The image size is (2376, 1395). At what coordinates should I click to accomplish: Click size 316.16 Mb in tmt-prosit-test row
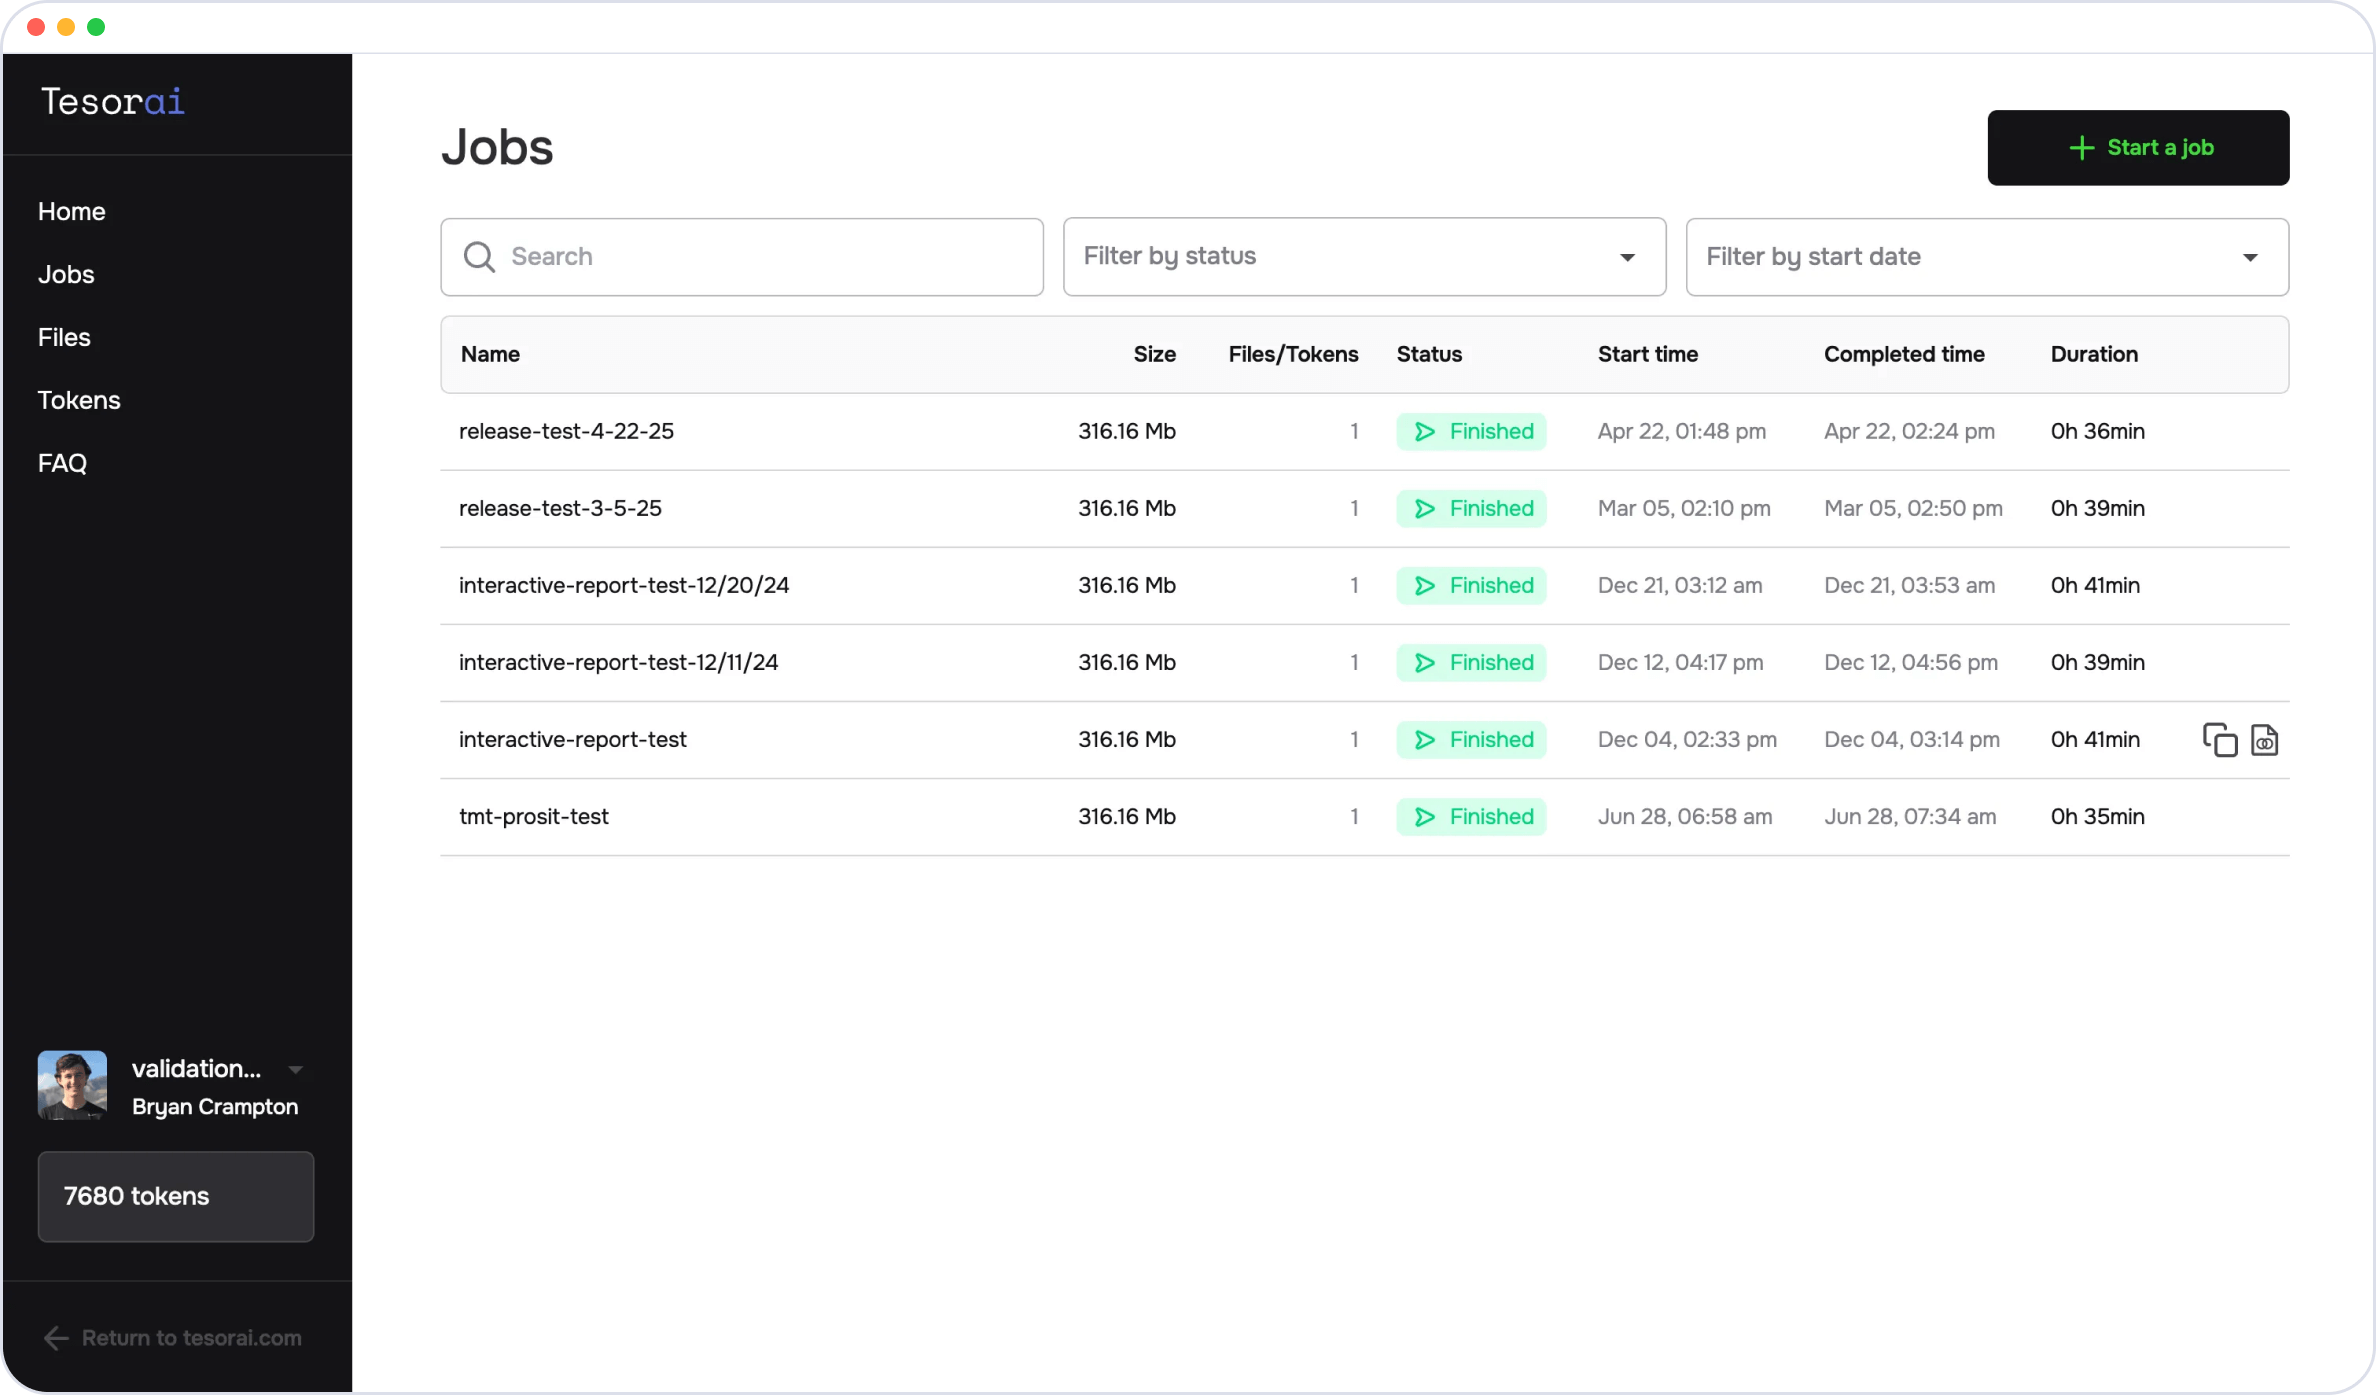1127,817
